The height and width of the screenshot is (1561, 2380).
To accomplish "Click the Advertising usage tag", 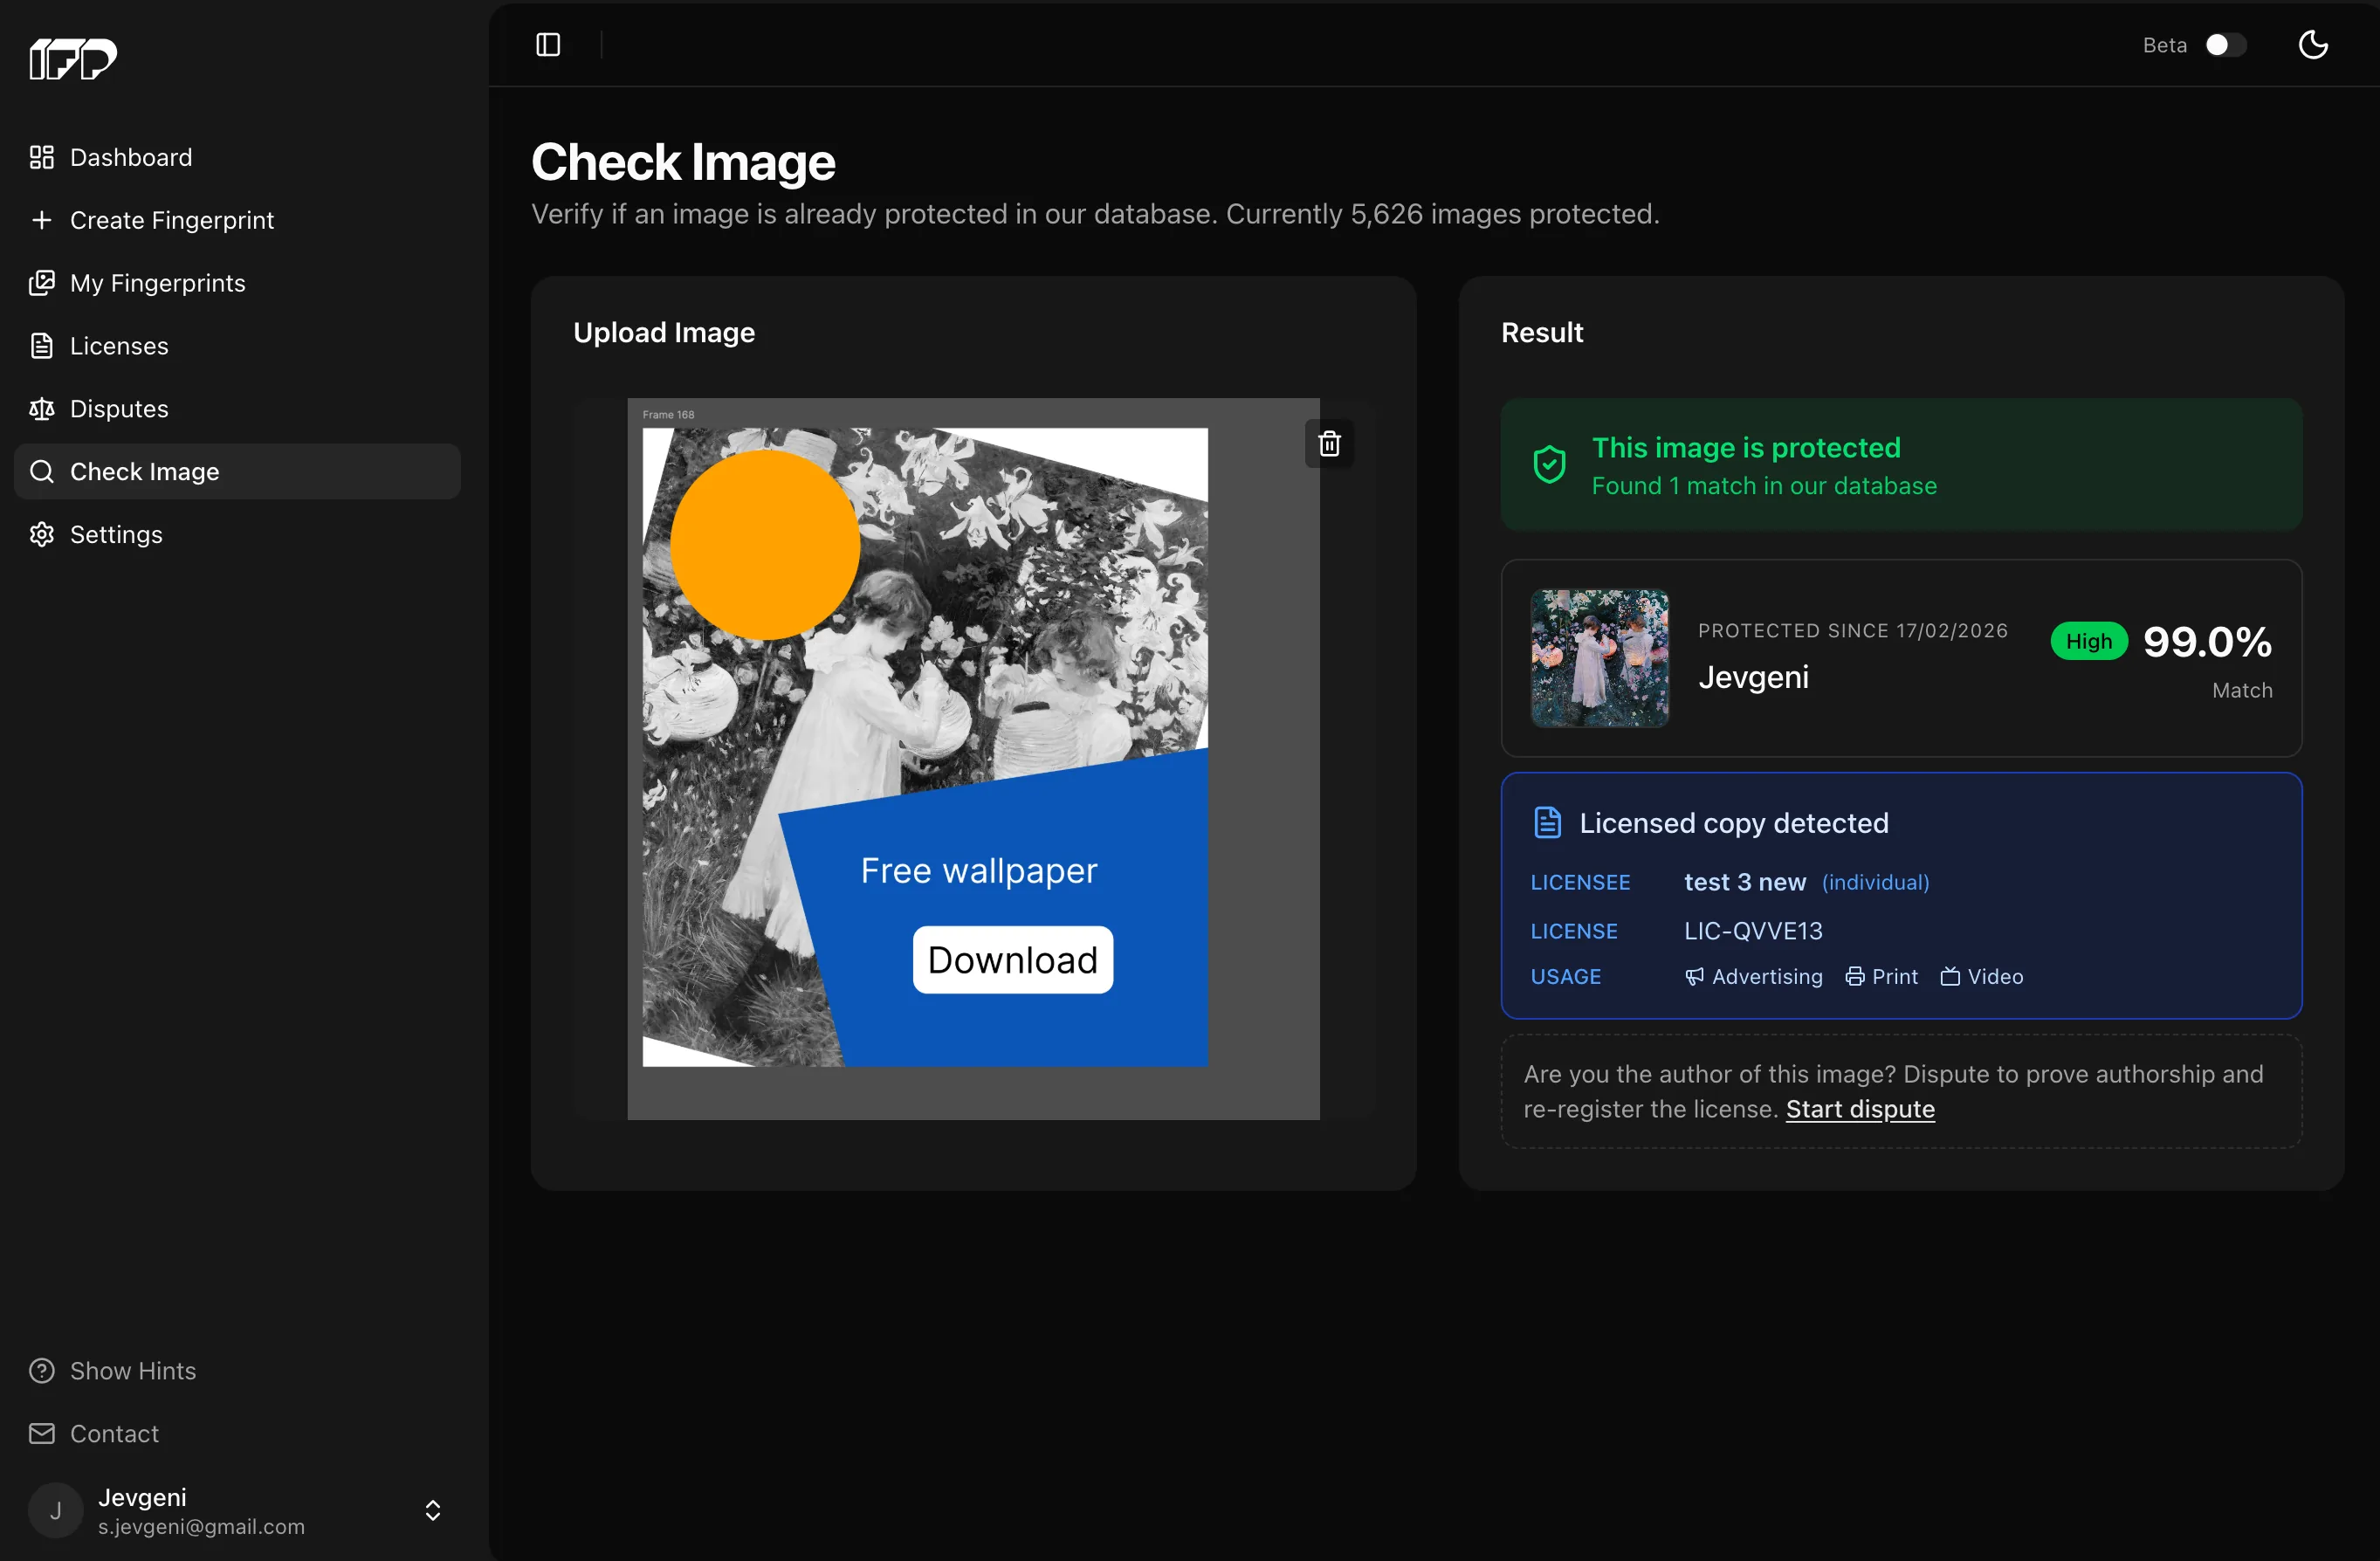I will (1754, 977).
